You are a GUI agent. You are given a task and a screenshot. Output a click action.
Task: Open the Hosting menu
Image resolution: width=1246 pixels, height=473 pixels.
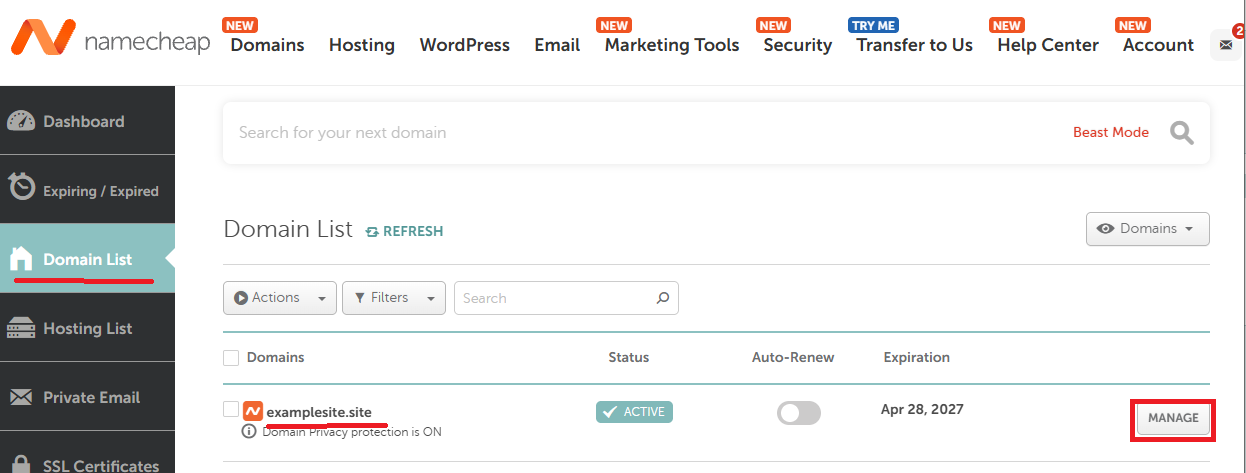(x=361, y=45)
